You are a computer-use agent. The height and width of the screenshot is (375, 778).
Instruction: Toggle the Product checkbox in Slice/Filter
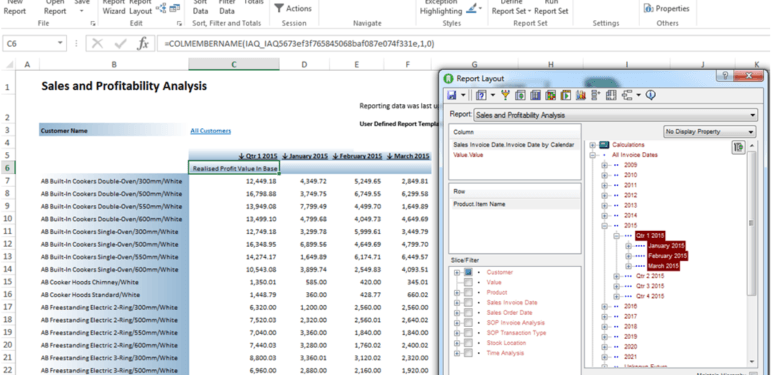pyautogui.click(x=468, y=293)
